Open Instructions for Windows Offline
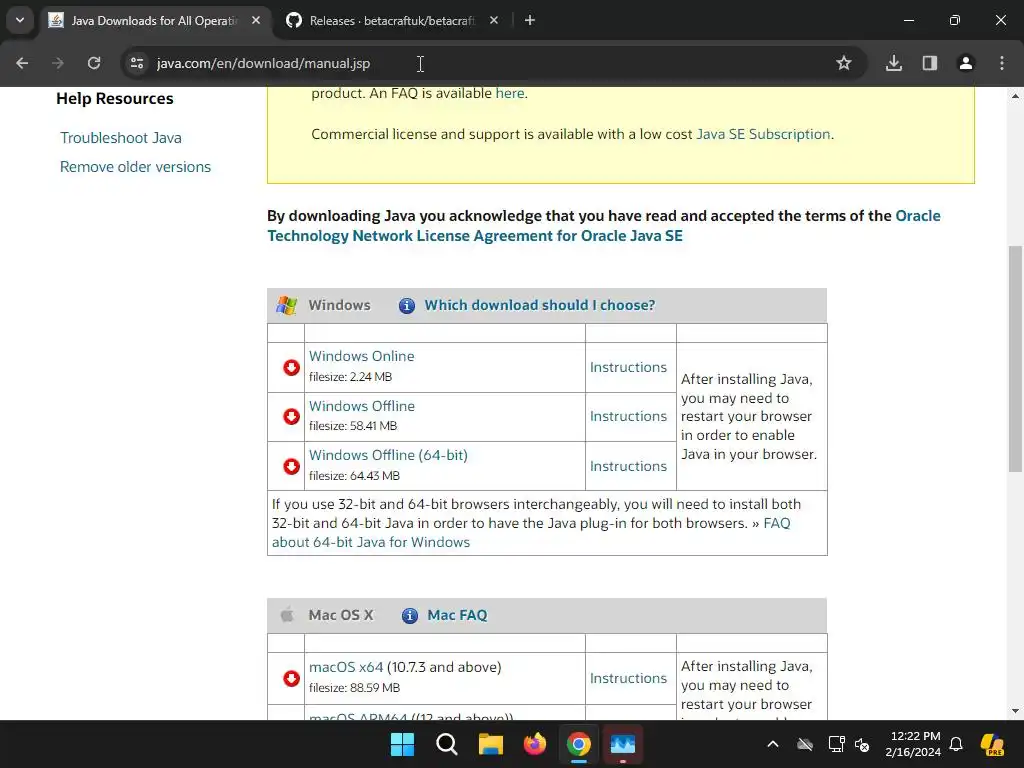The image size is (1024, 768). 628,417
